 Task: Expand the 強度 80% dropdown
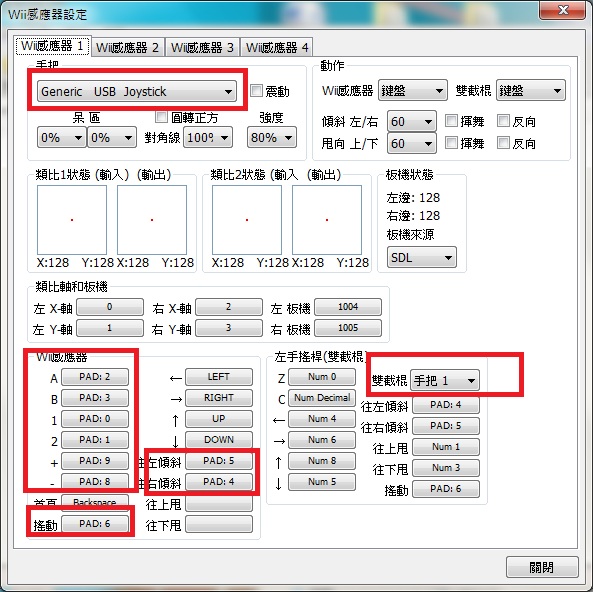(272, 137)
